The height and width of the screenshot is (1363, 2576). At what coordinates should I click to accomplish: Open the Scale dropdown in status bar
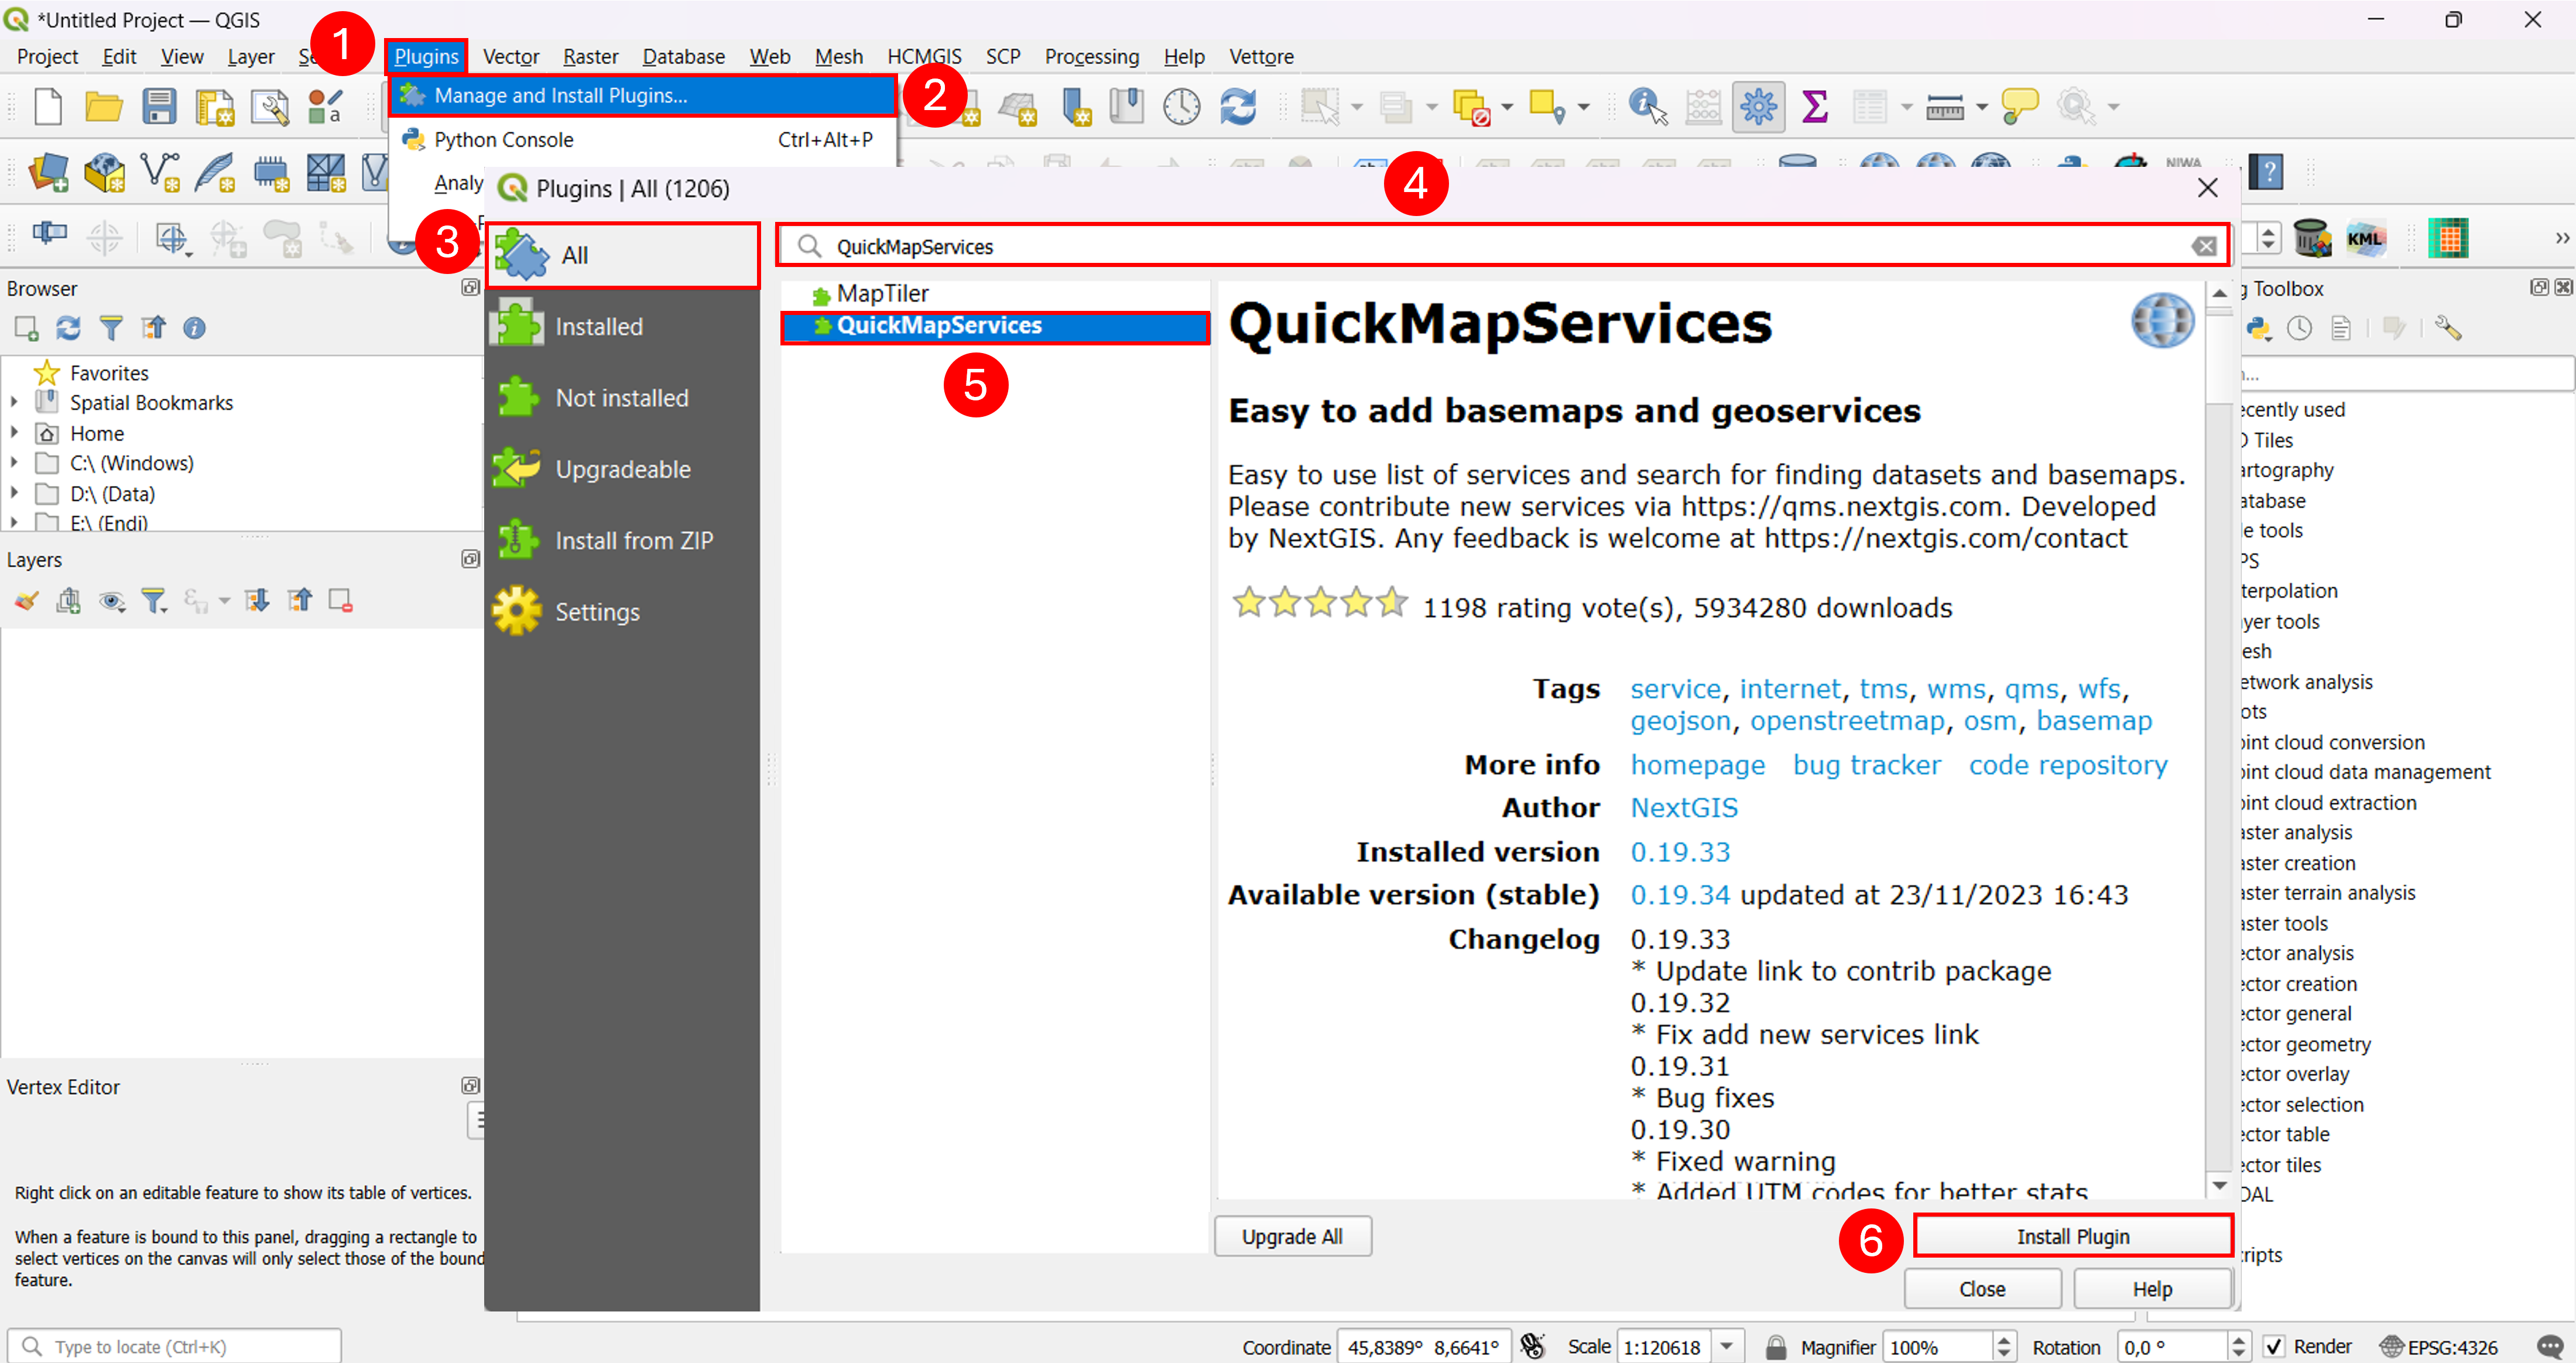click(x=1727, y=1346)
